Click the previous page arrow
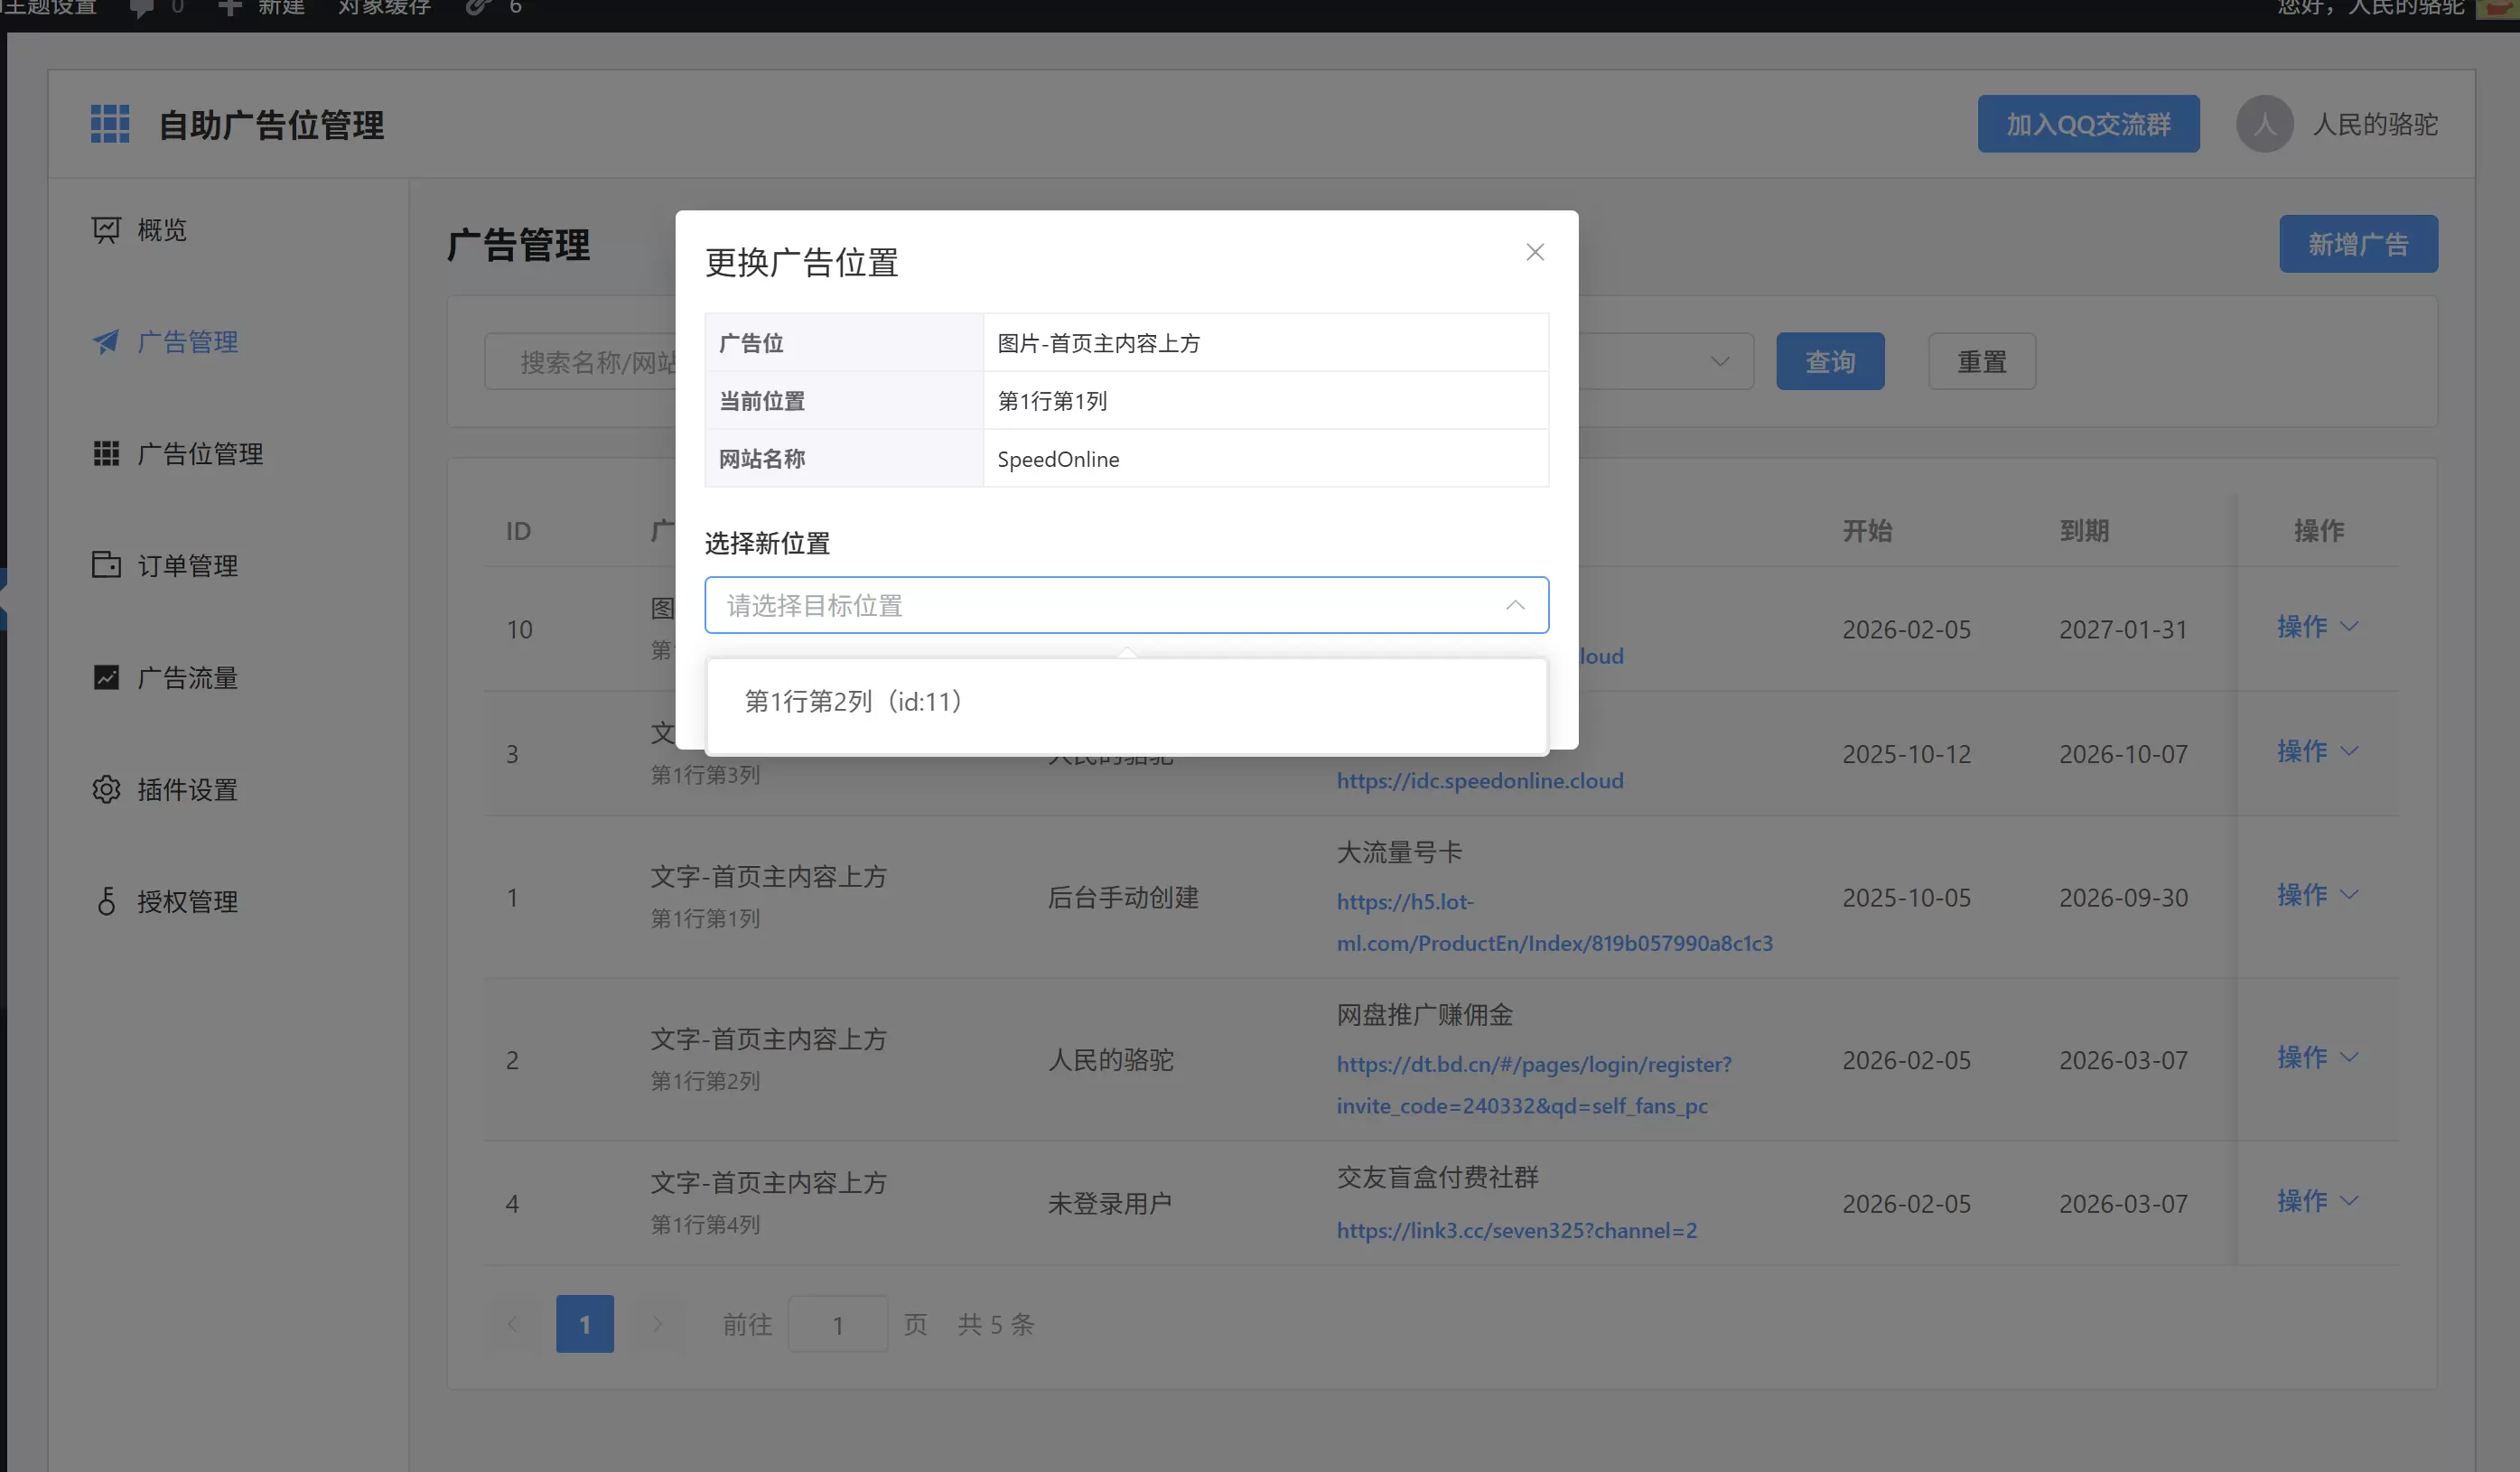This screenshot has height=1472, width=2520. [513, 1324]
